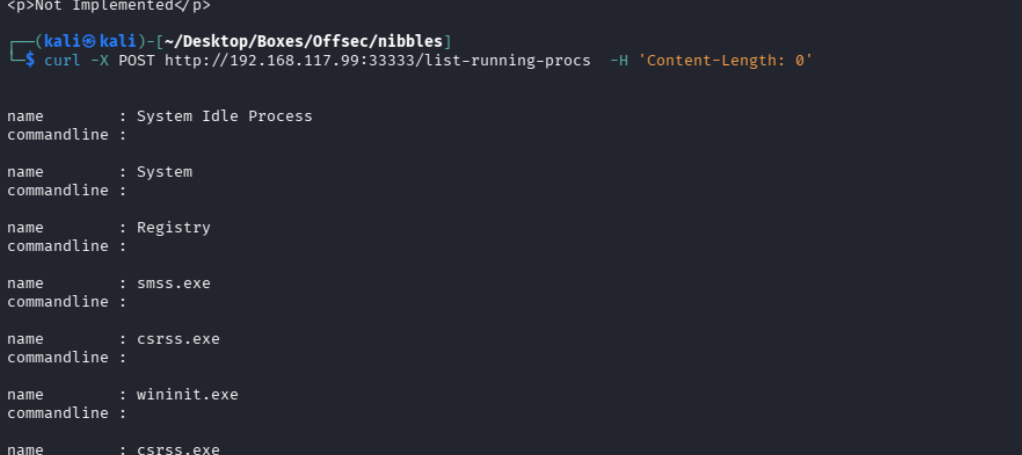
Task: Click the name label beside System Idle Process
Action: tap(25, 116)
